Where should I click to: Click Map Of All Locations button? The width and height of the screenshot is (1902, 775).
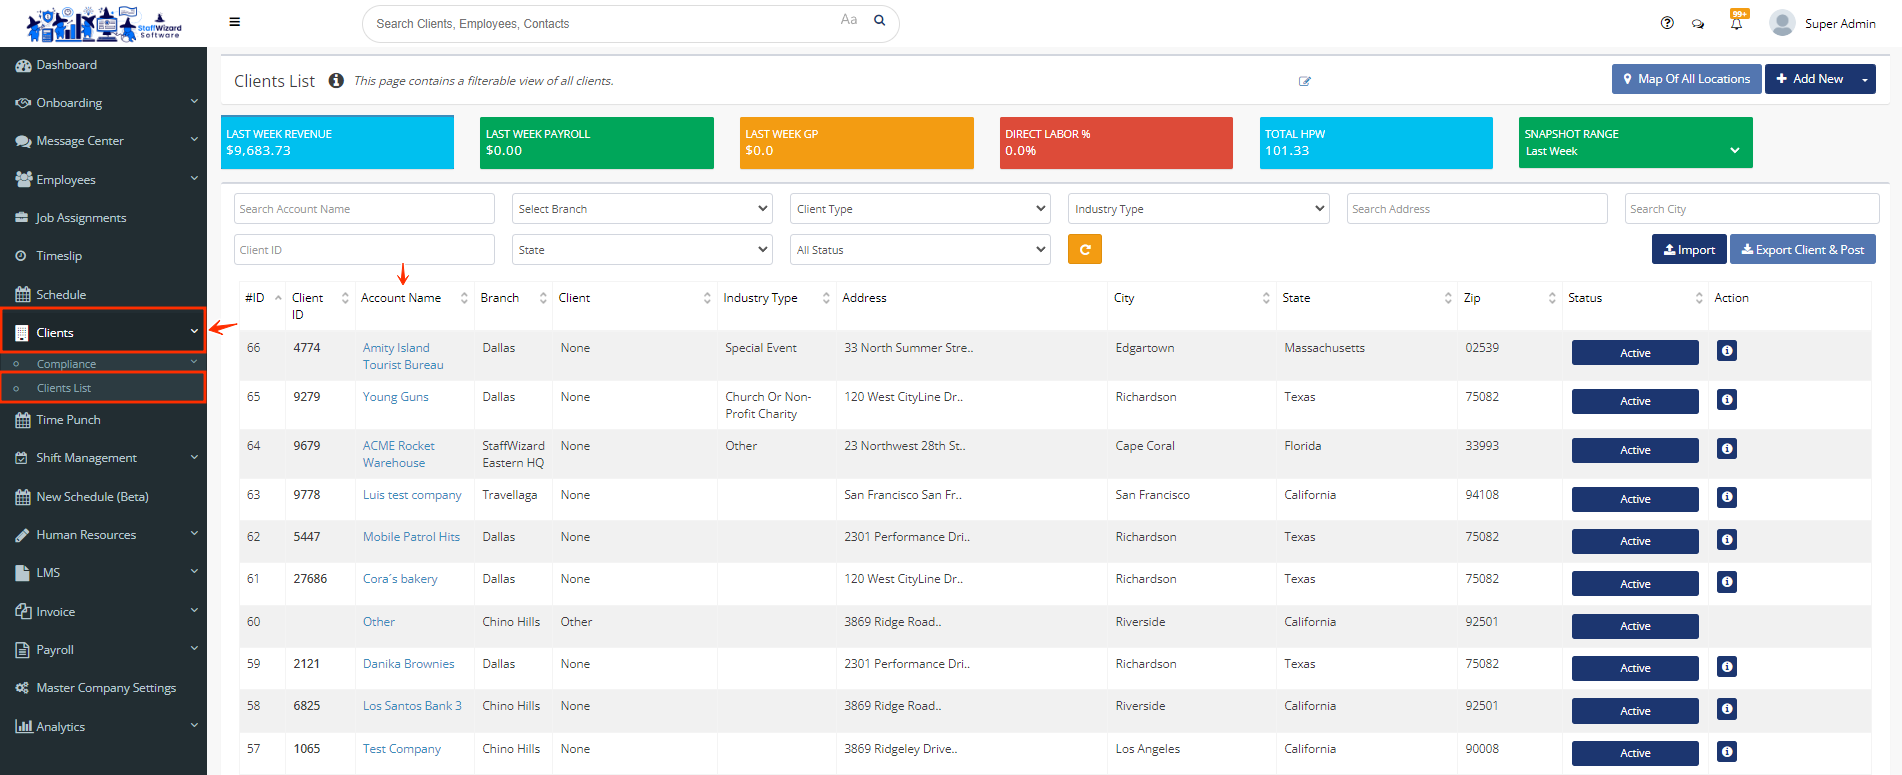tap(1685, 79)
